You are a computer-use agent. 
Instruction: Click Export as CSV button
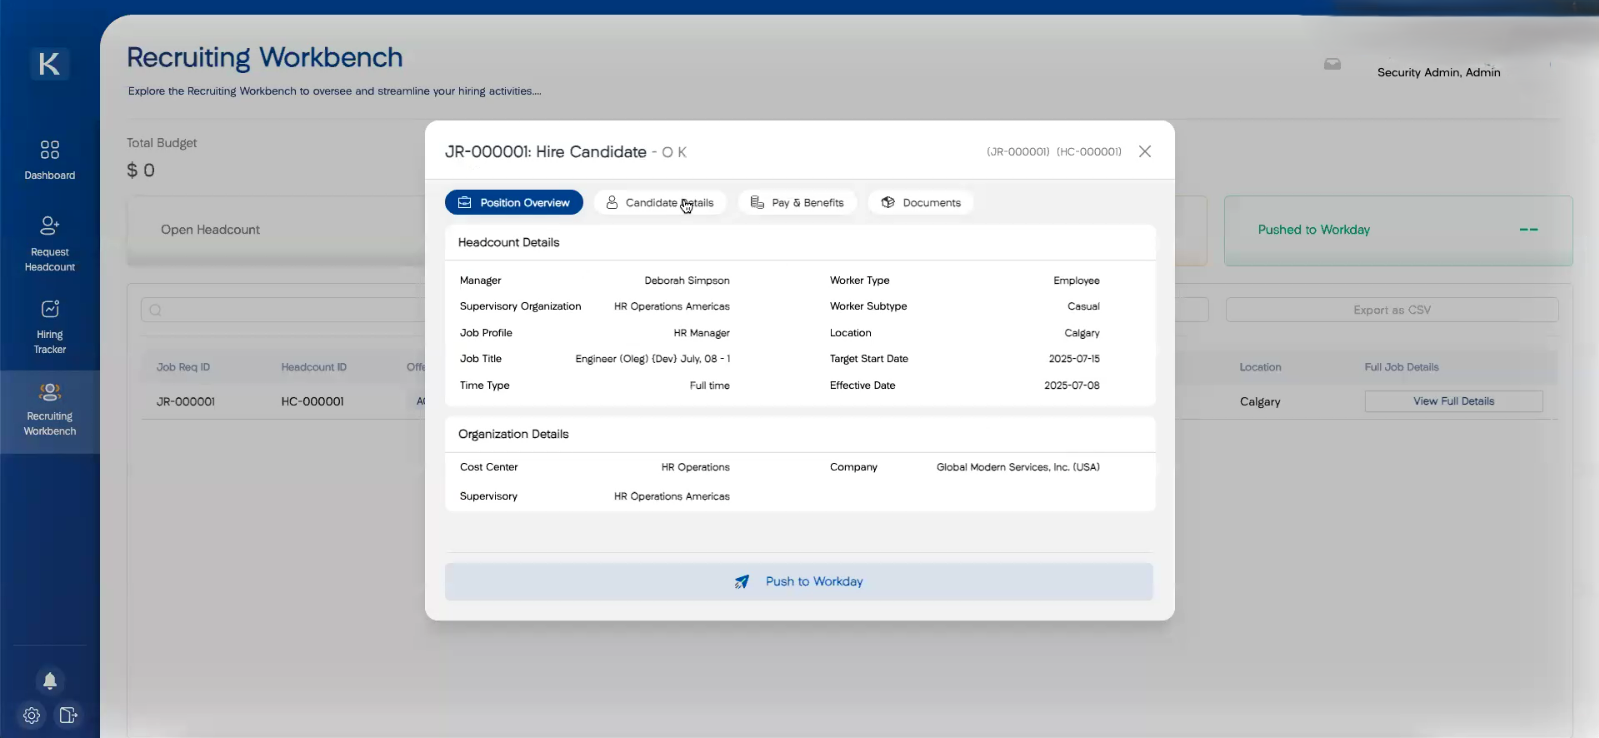1392,310
